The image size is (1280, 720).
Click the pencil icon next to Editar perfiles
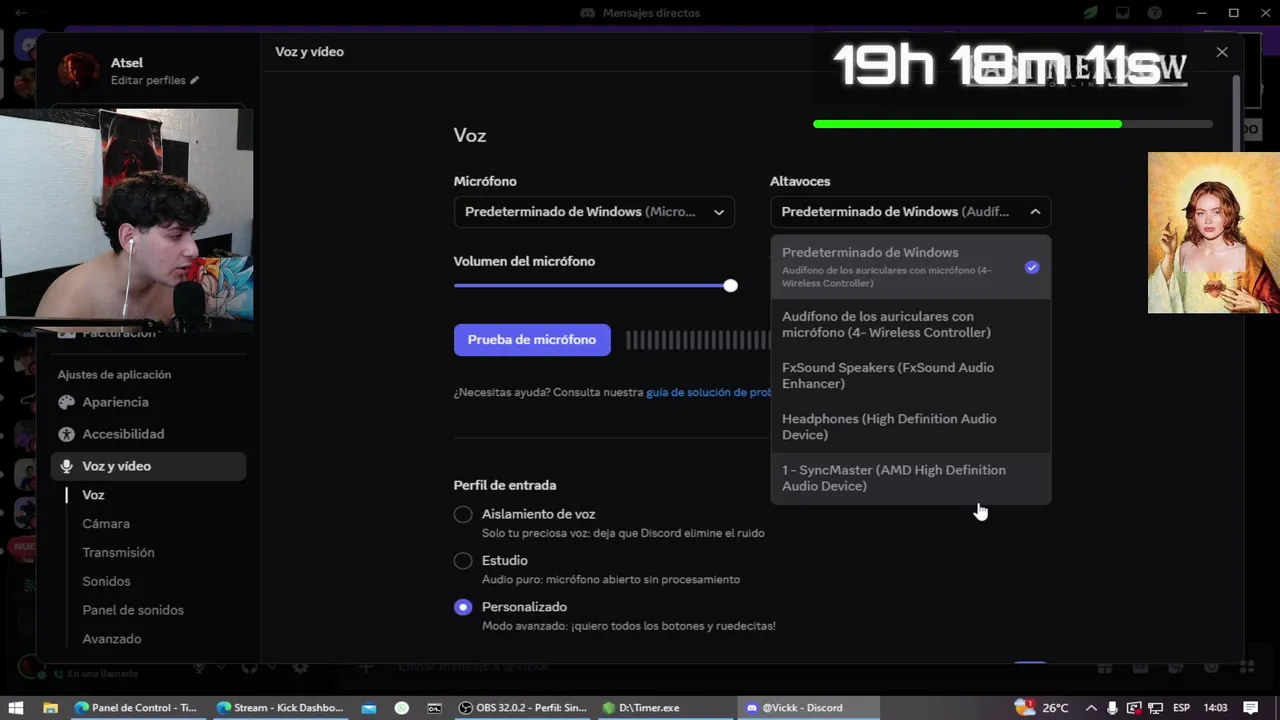195,80
